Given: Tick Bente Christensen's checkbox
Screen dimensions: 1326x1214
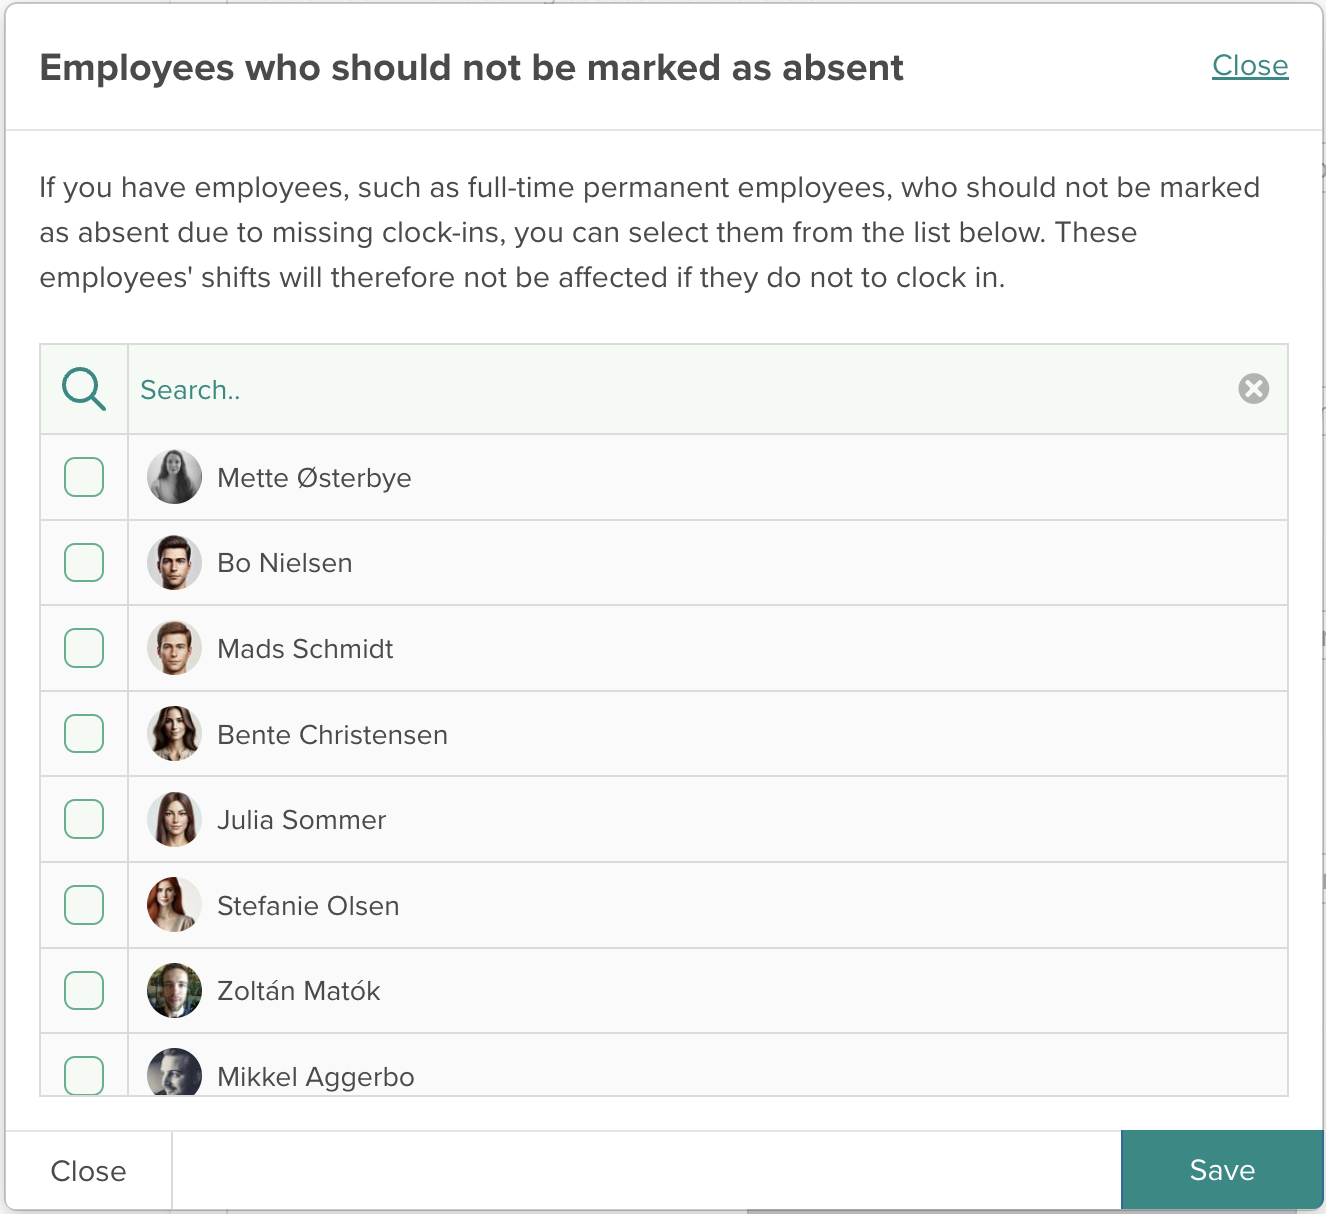Looking at the screenshot, I should [84, 733].
